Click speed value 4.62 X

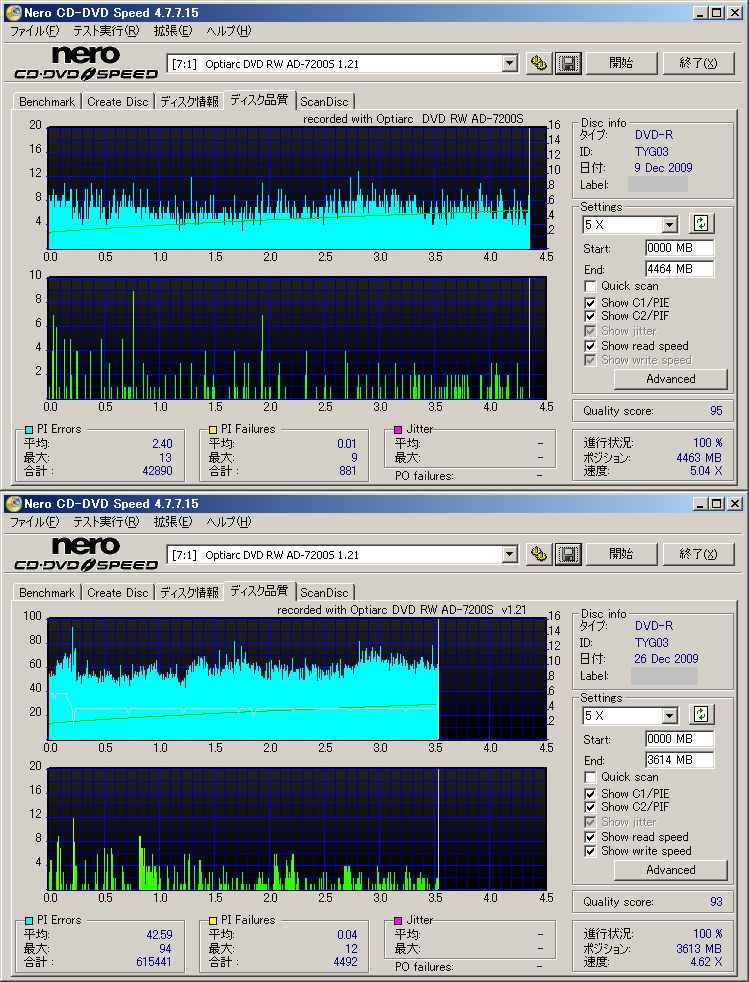706,962
